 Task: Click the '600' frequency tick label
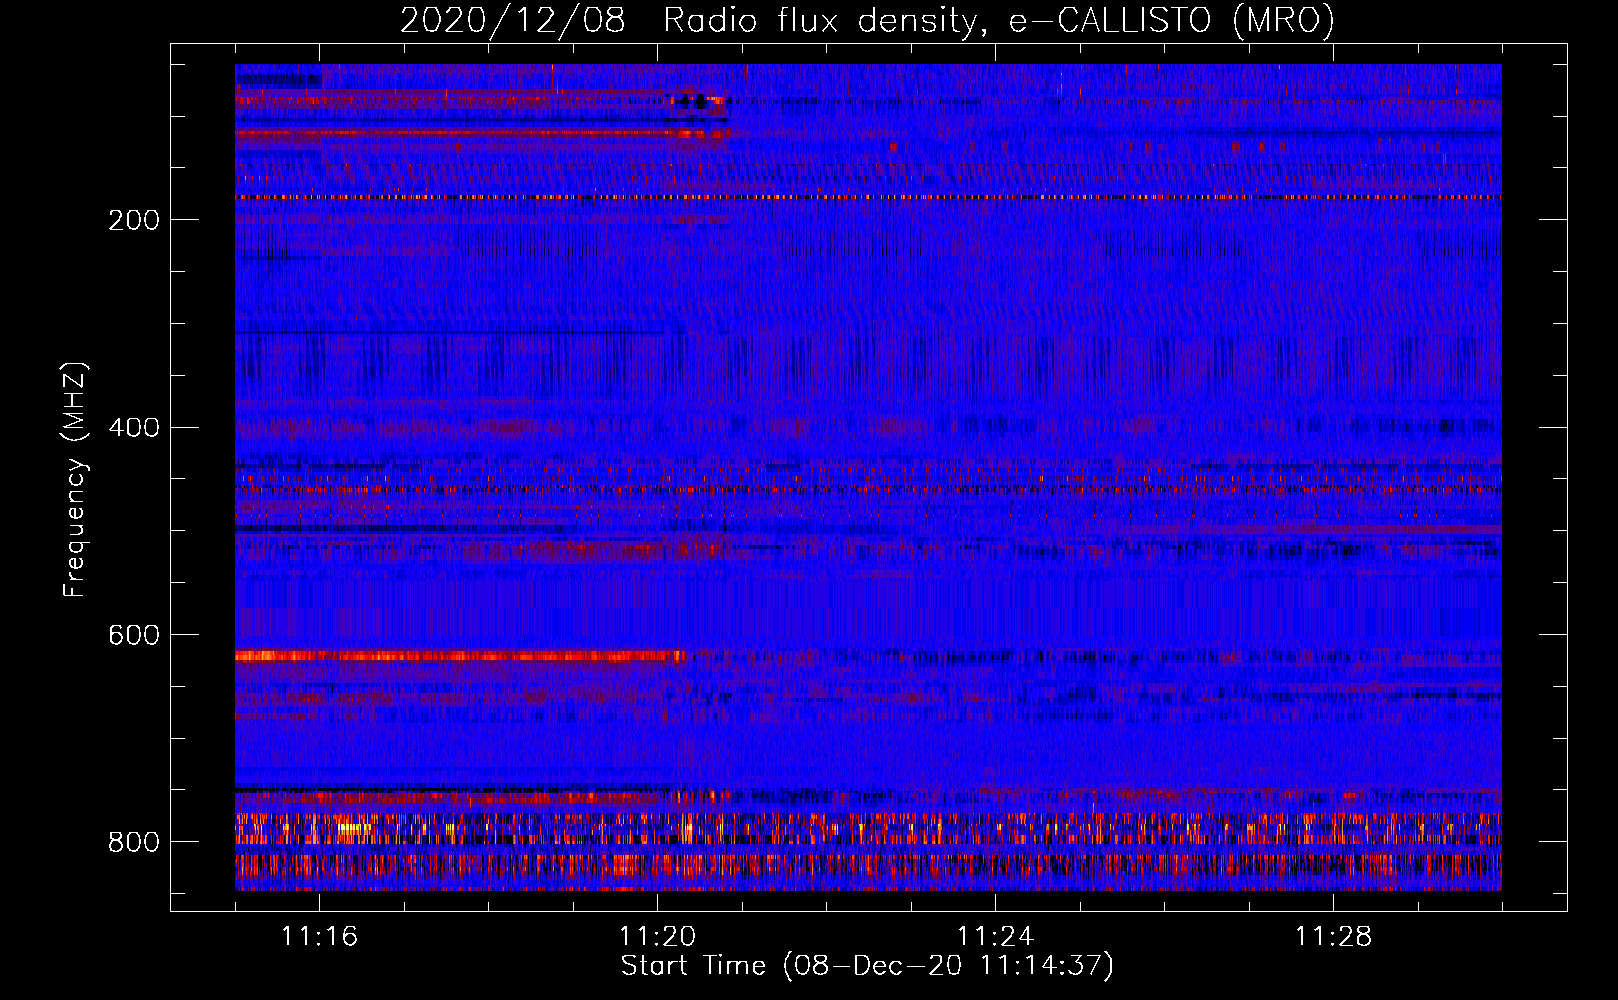(134, 636)
